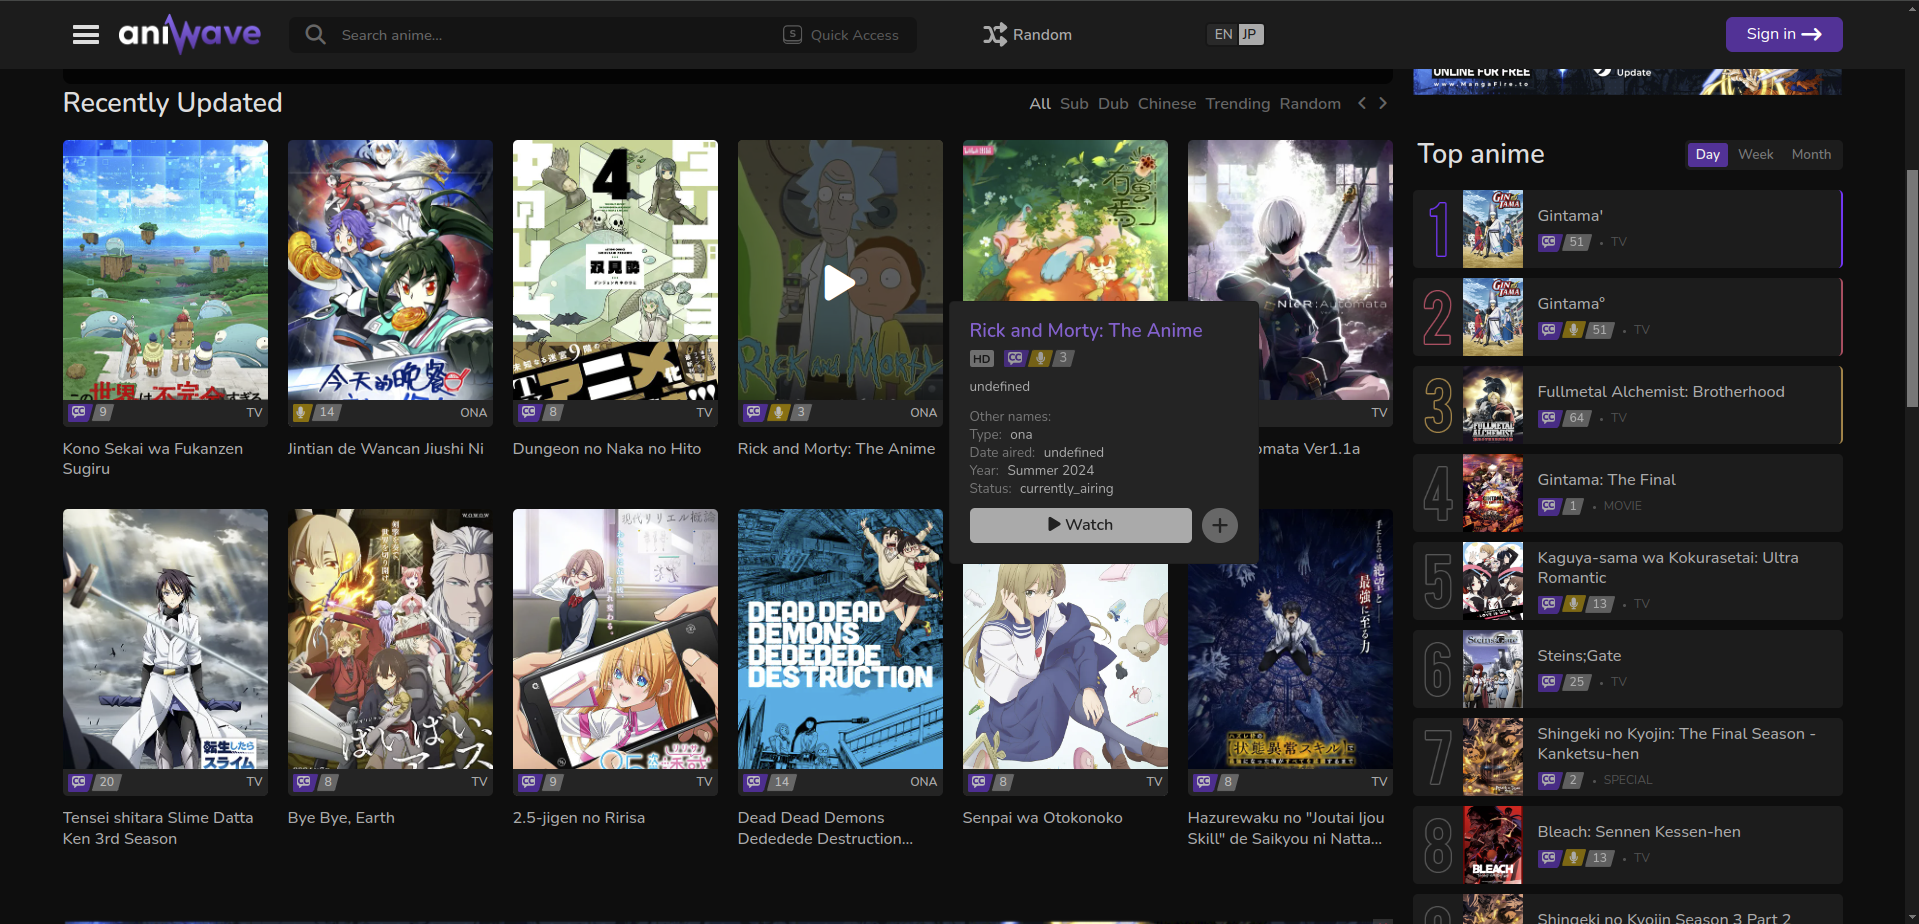This screenshot has width=1919, height=924.
Task: Open the hamburger menu icon
Action: [86, 35]
